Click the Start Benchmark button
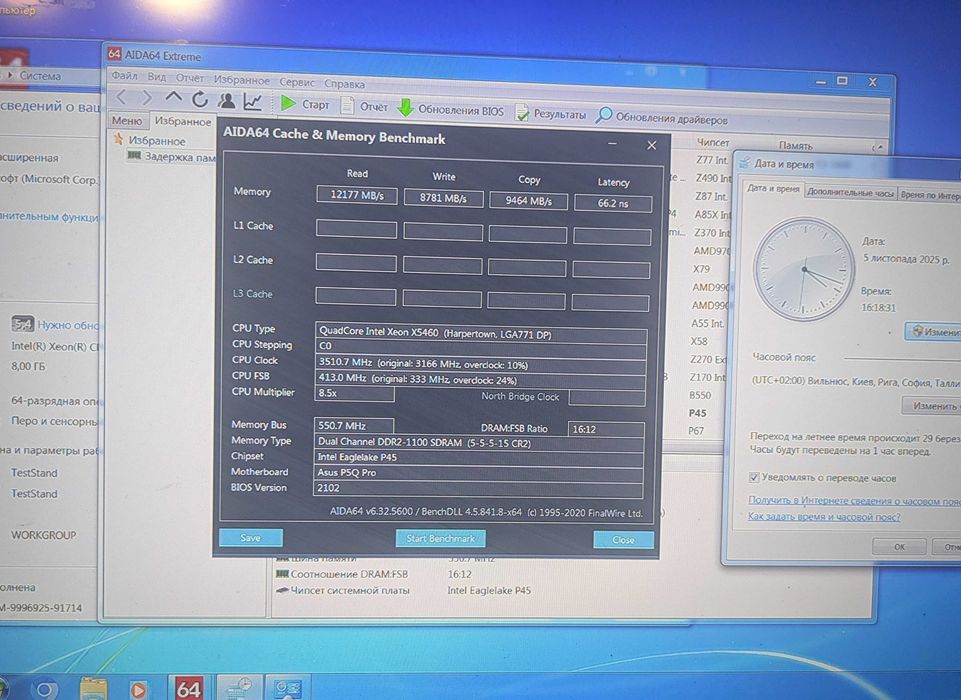The image size is (961, 700). tap(441, 538)
